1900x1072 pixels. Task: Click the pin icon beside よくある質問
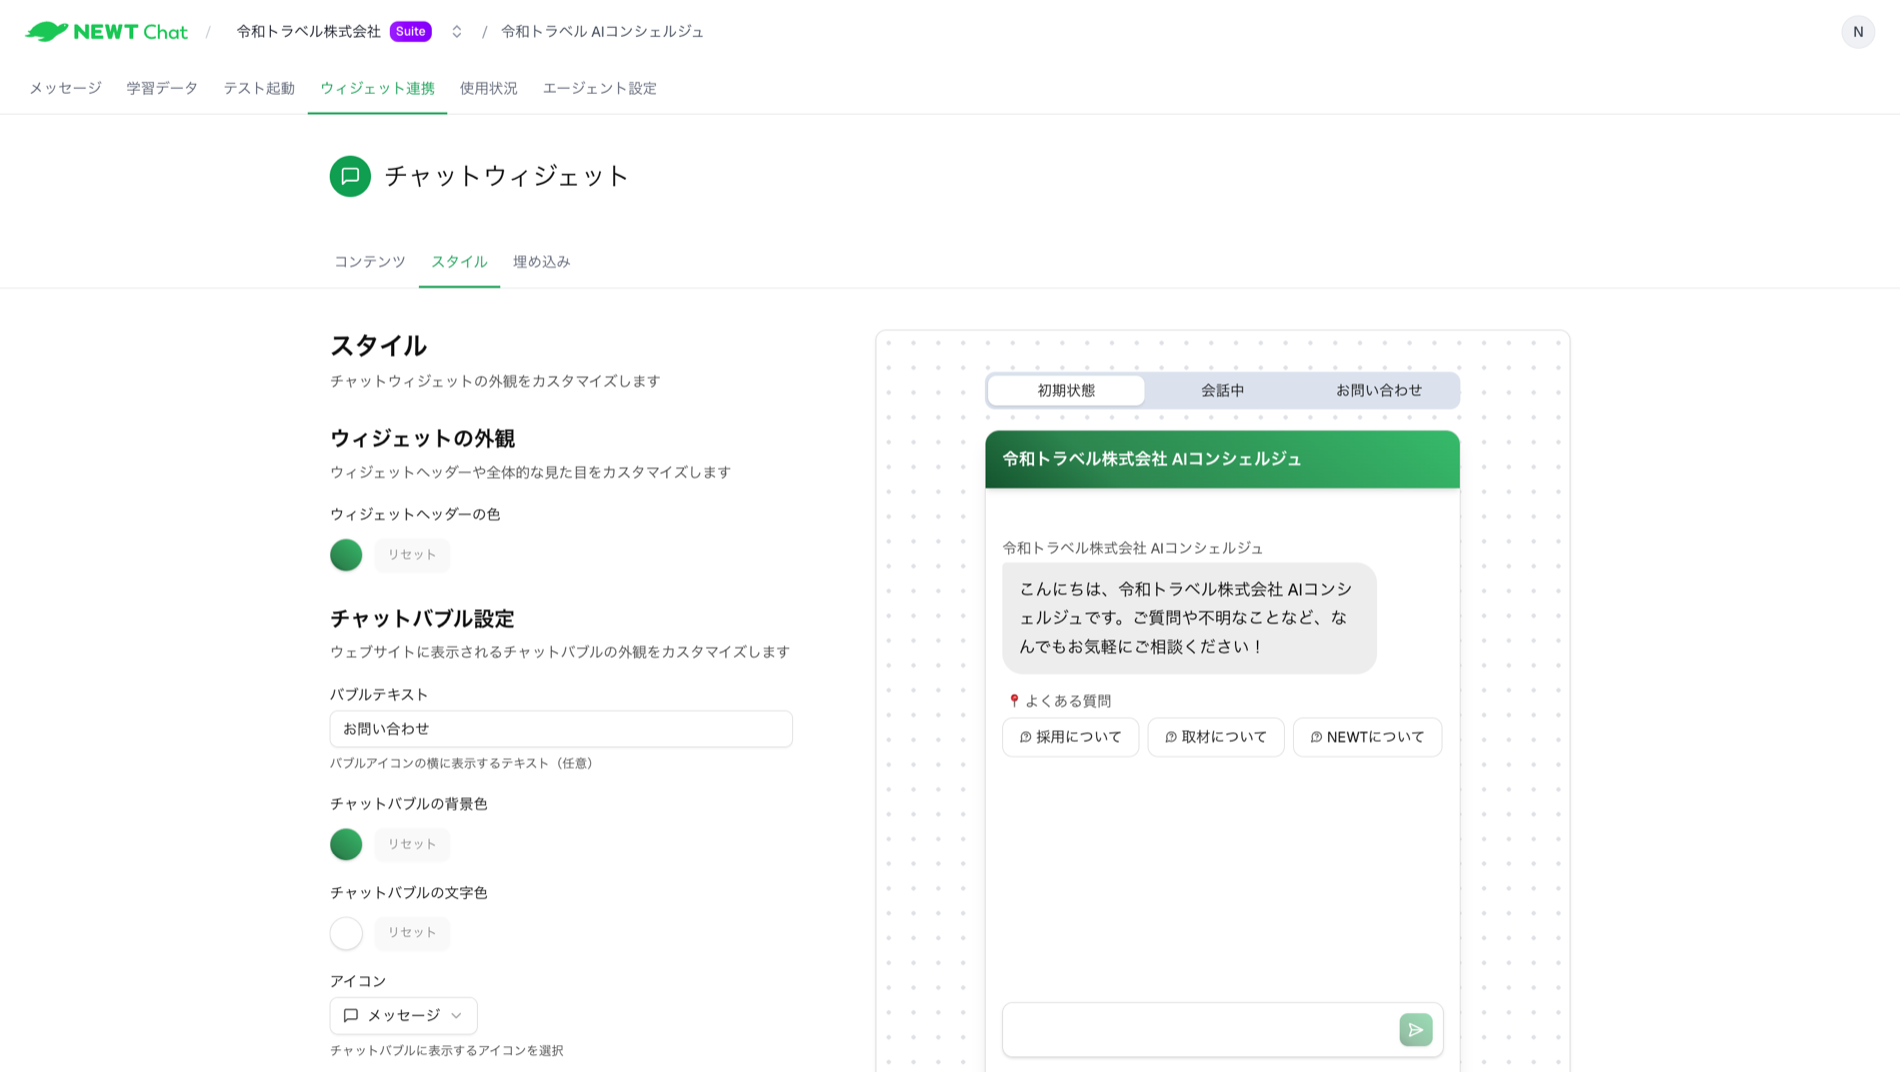[1011, 700]
